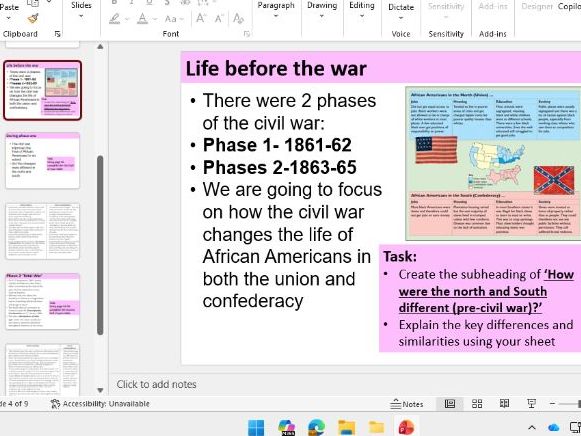The width and height of the screenshot is (581, 436).
Task: Click the slide thumbnail panel scrollbar thumb
Action: point(100,245)
